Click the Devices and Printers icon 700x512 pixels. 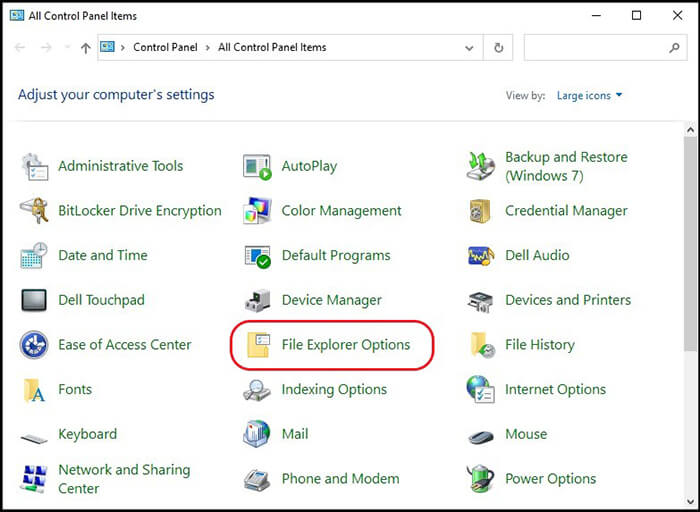pyautogui.click(x=480, y=302)
